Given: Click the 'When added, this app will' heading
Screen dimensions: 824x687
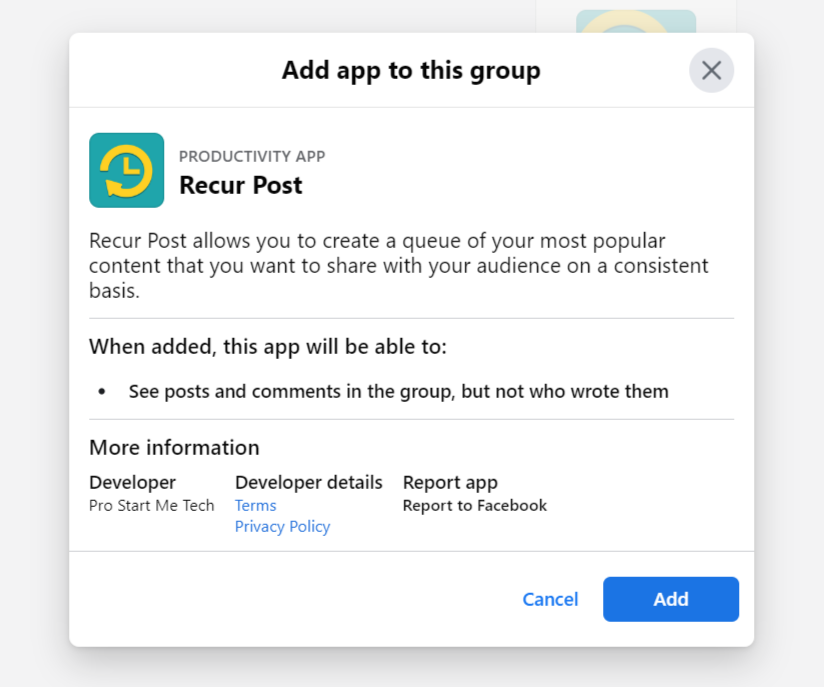Looking at the screenshot, I should click(268, 346).
